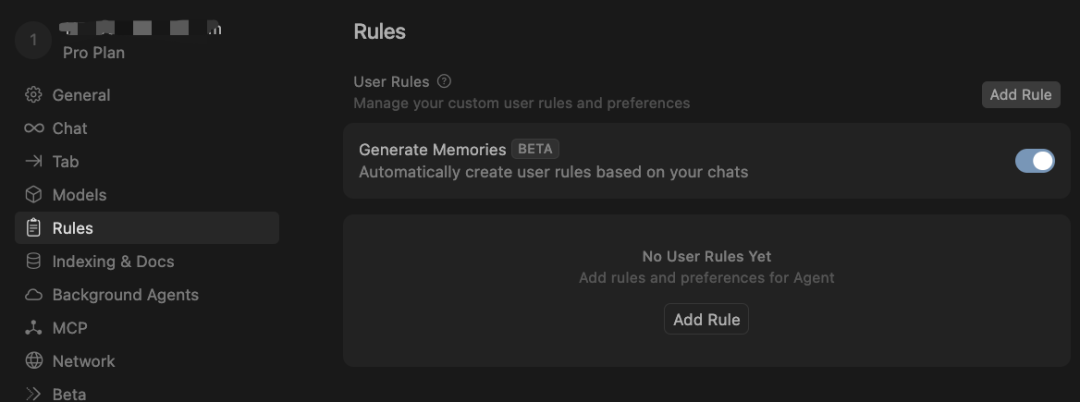
Task: Click the top-right Add Rule button
Action: point(1020,95)
